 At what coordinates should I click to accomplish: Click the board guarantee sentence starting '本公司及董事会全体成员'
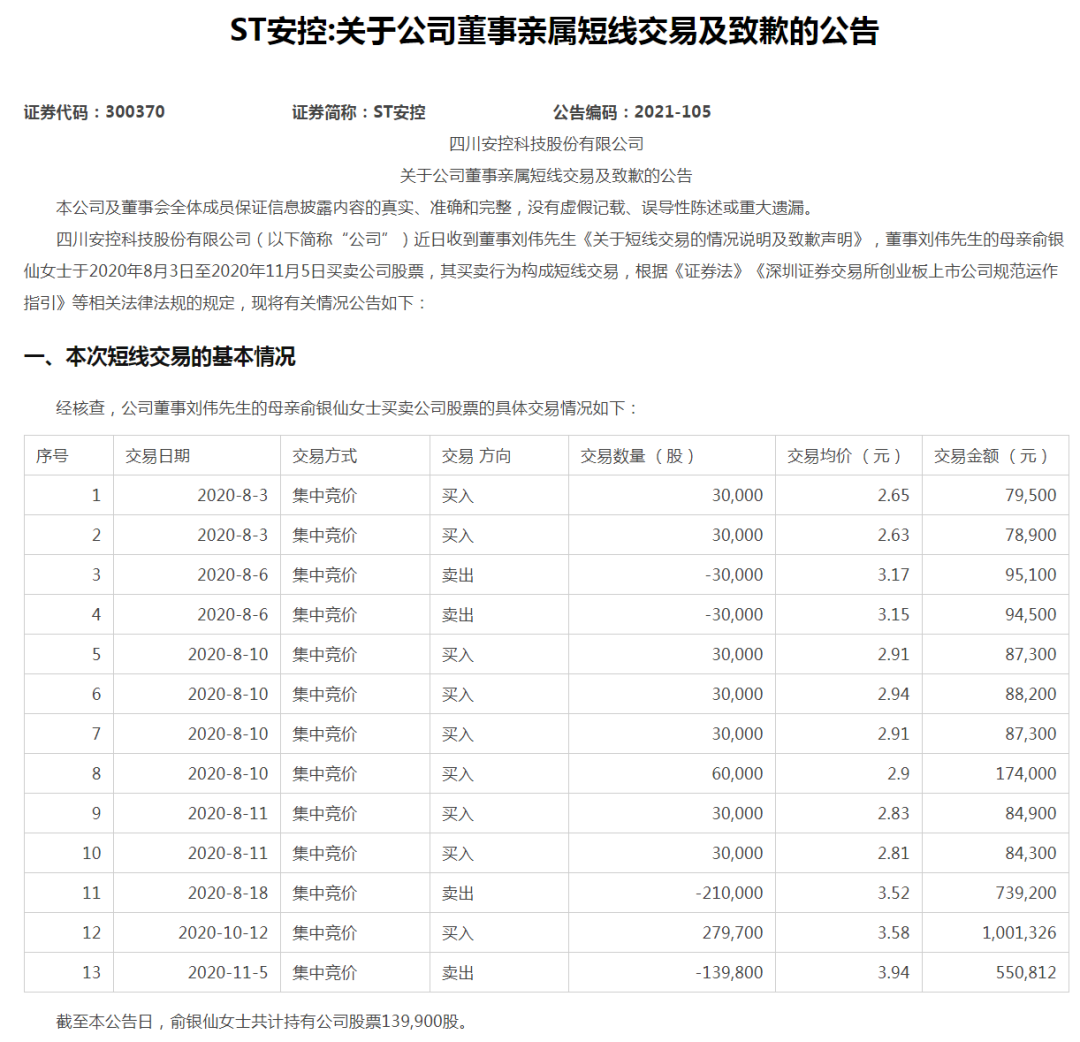click(435, 207)
